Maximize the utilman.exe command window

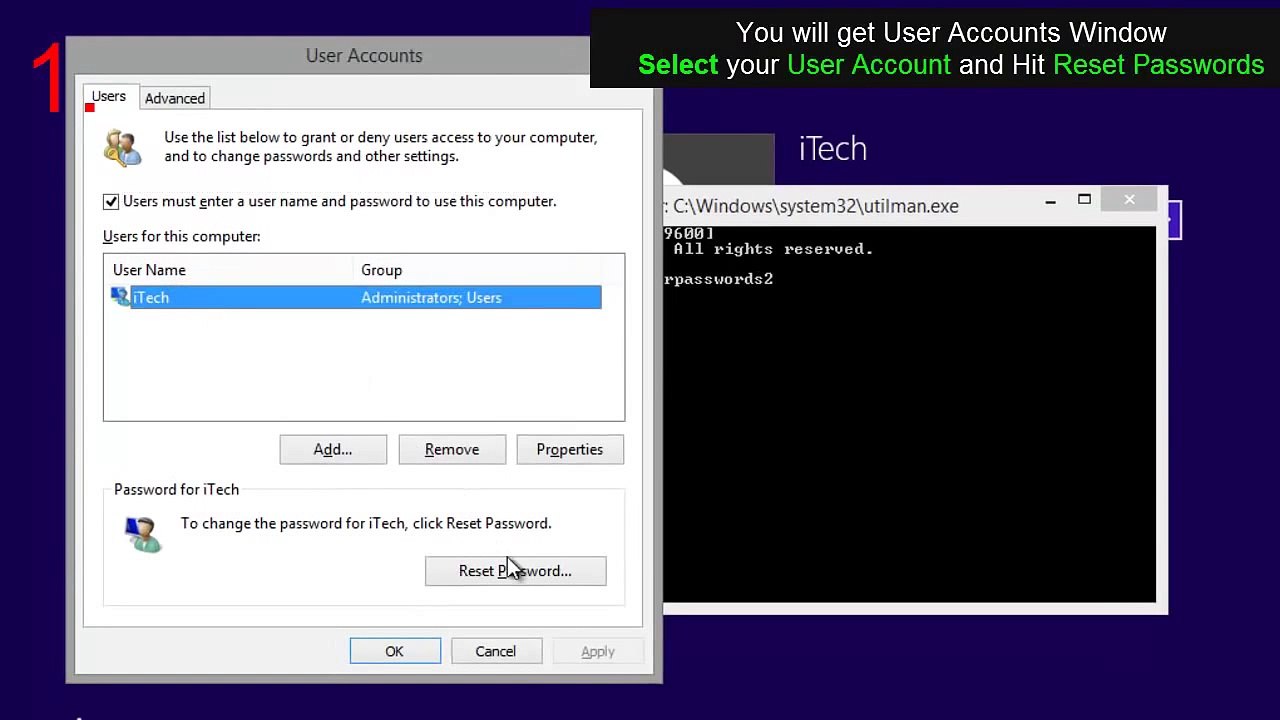point(1084,200)
